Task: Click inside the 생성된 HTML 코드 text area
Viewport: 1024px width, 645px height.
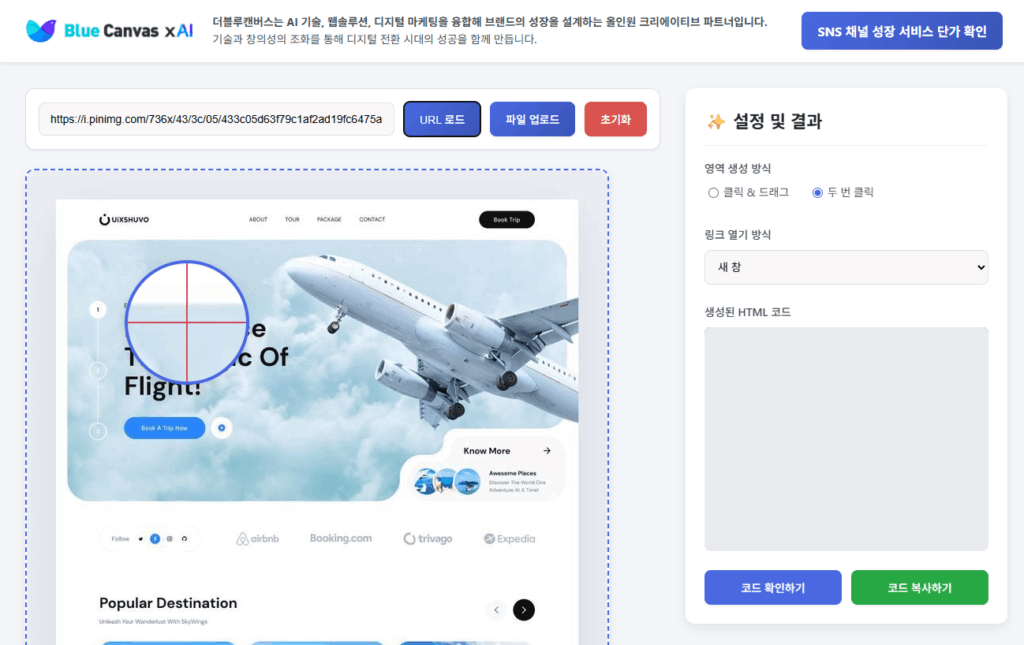Action: (x=846, y=439)
